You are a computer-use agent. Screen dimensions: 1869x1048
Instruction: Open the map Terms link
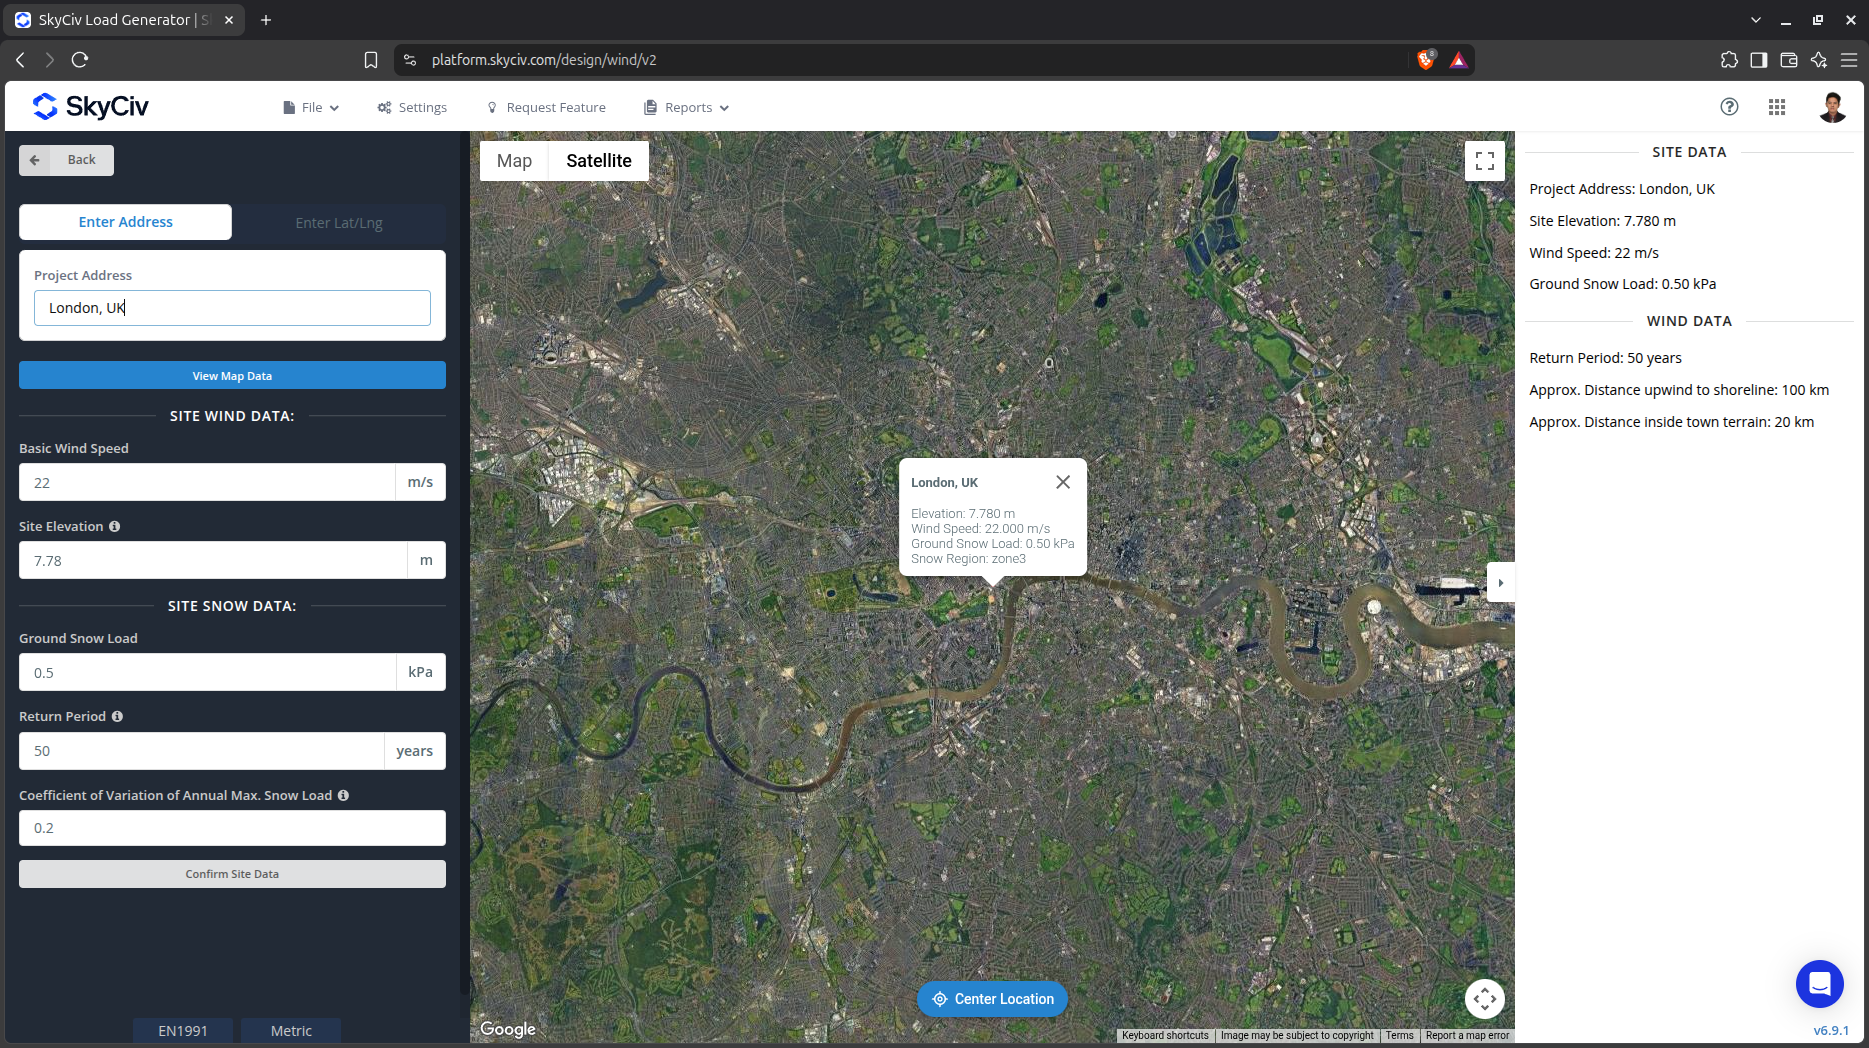tap(1399, 1036)
